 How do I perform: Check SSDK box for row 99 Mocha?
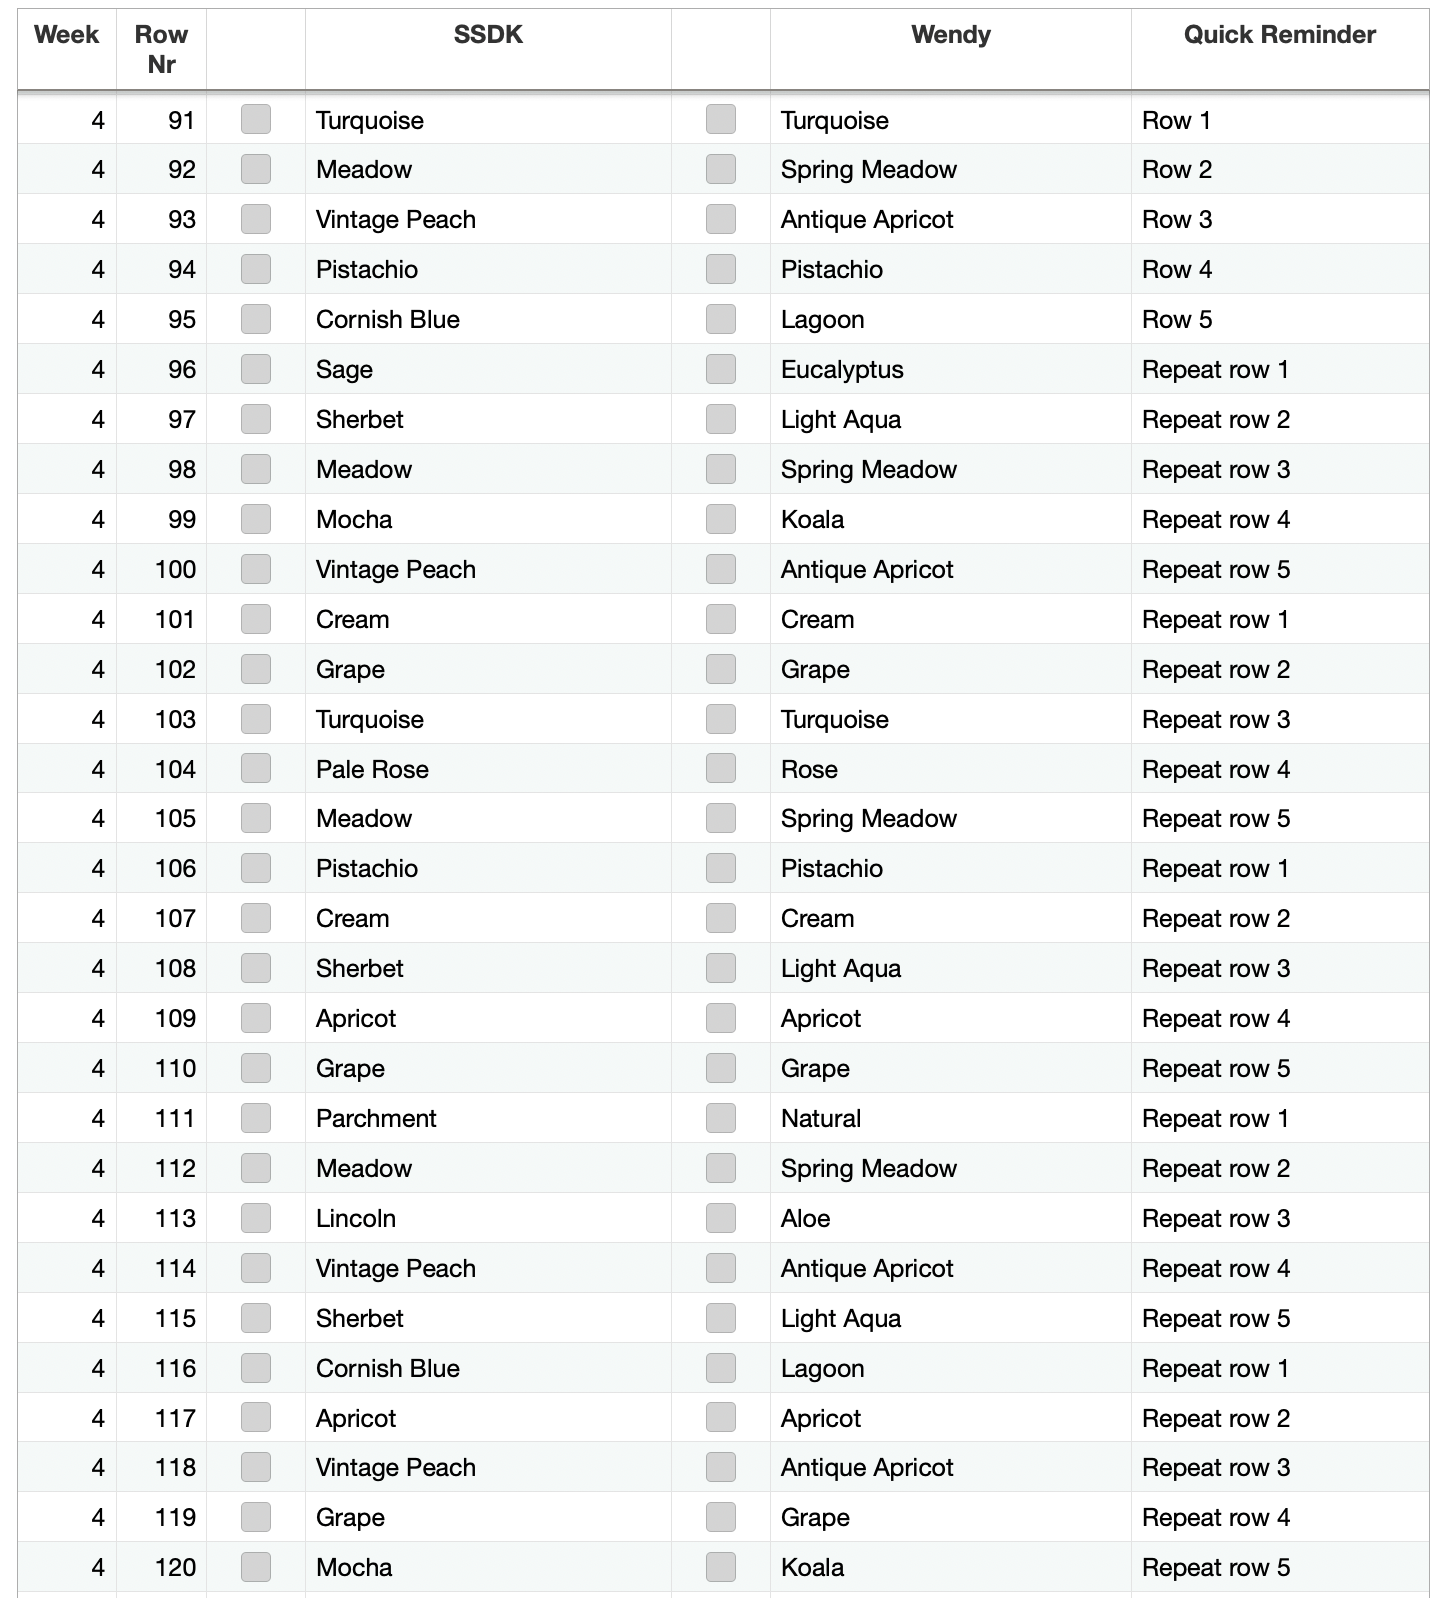[x=256, y=519]
